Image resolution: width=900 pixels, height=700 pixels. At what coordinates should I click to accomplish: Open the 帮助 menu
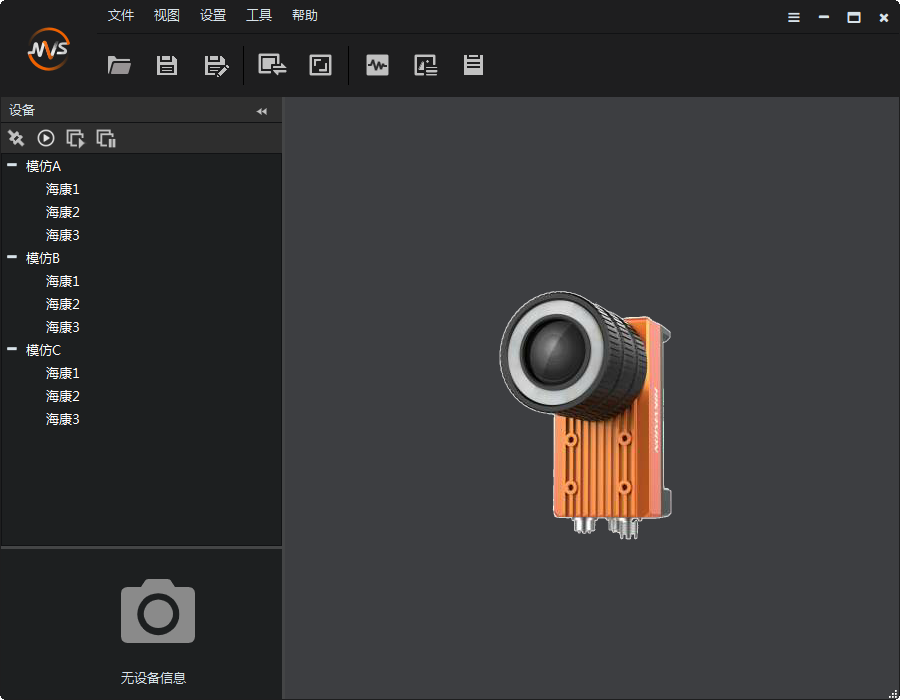[x=305, y=15]
